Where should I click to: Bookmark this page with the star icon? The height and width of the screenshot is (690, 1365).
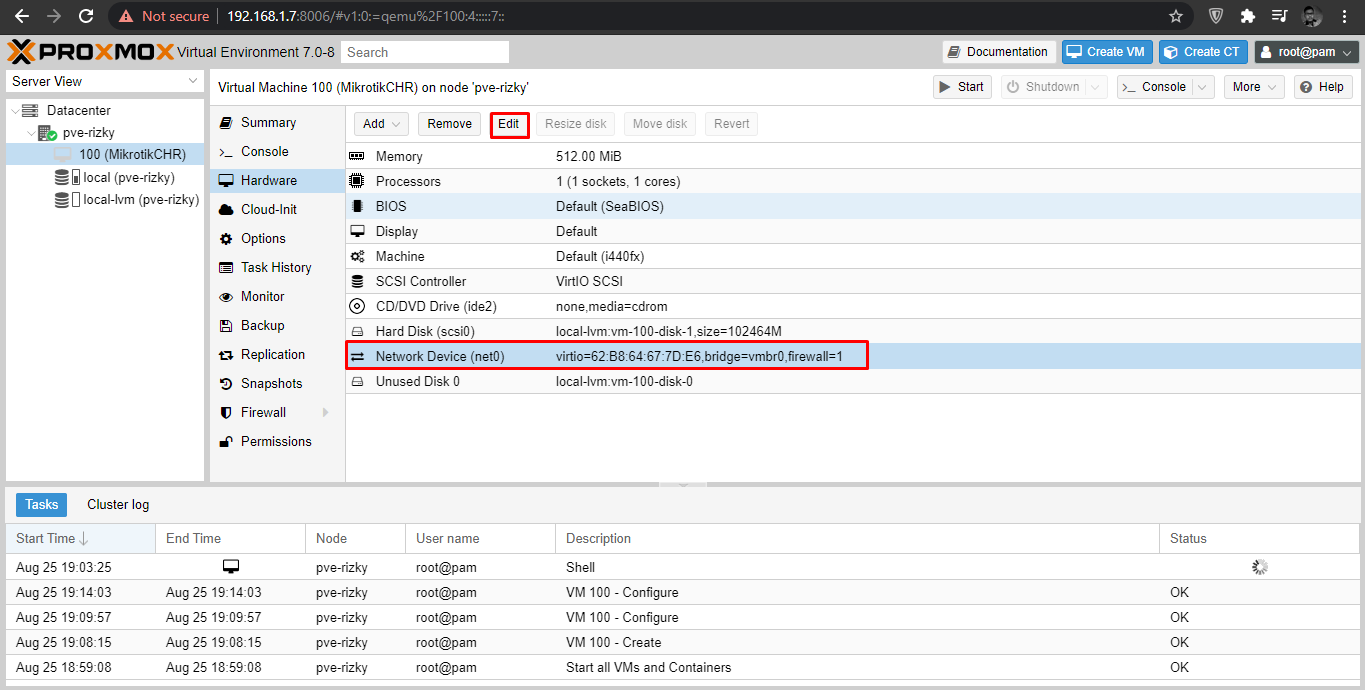click(1176, 16)
